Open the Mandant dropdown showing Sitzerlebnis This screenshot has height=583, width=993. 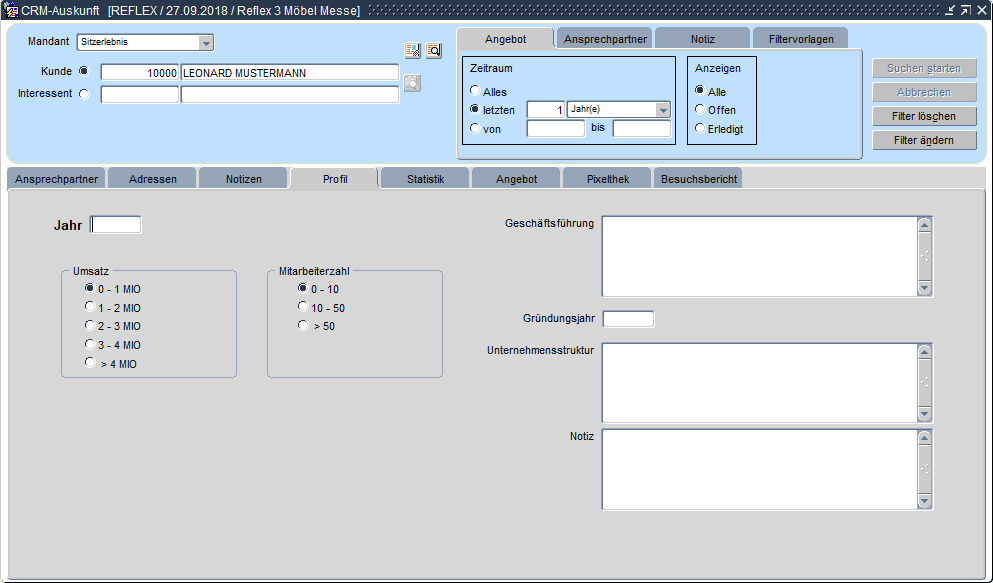[206, 43]
